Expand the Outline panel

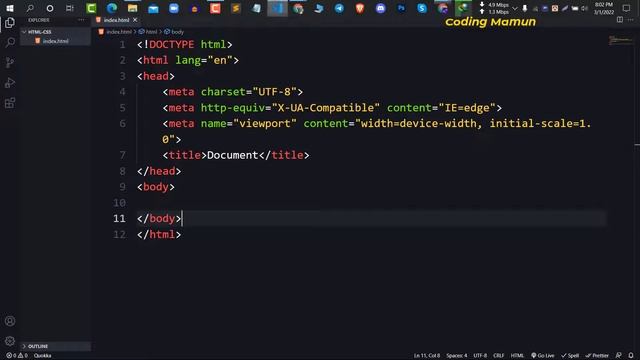(x=56, y=346)
